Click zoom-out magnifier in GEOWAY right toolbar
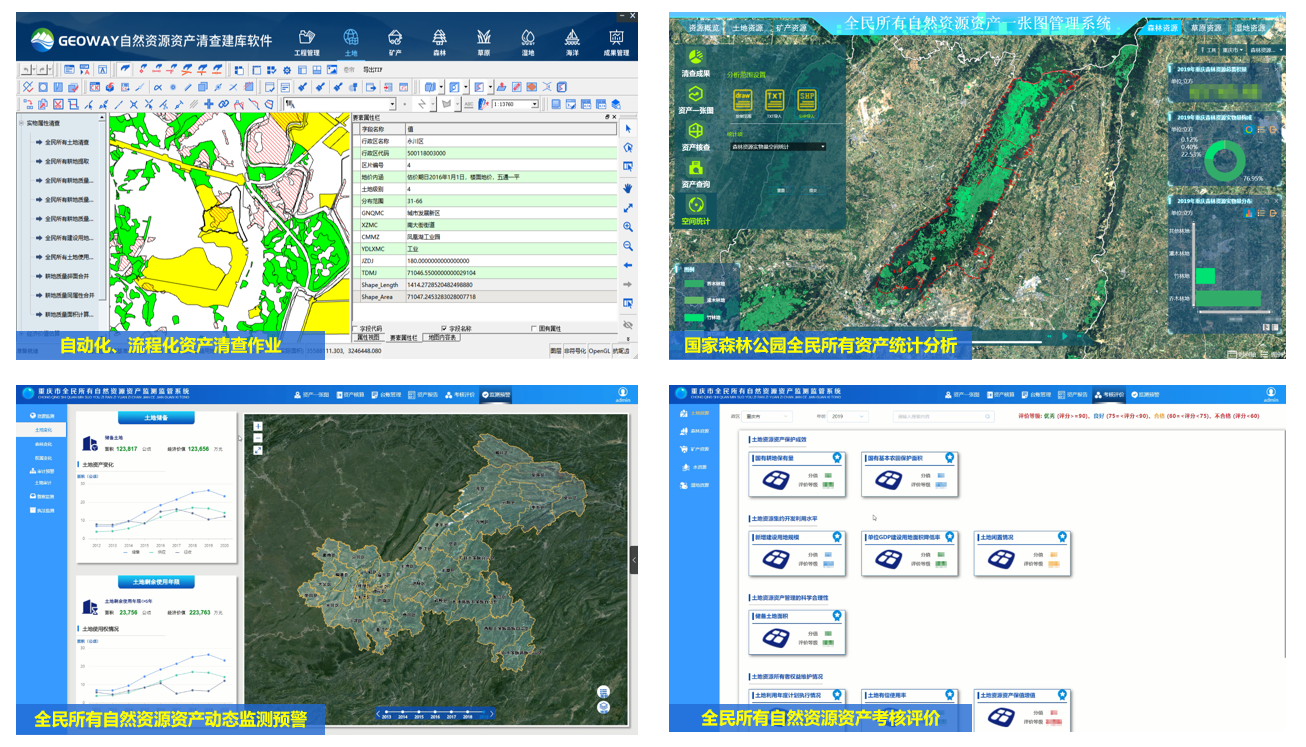This screenshot has width=1306, height=747. [628, 246]
